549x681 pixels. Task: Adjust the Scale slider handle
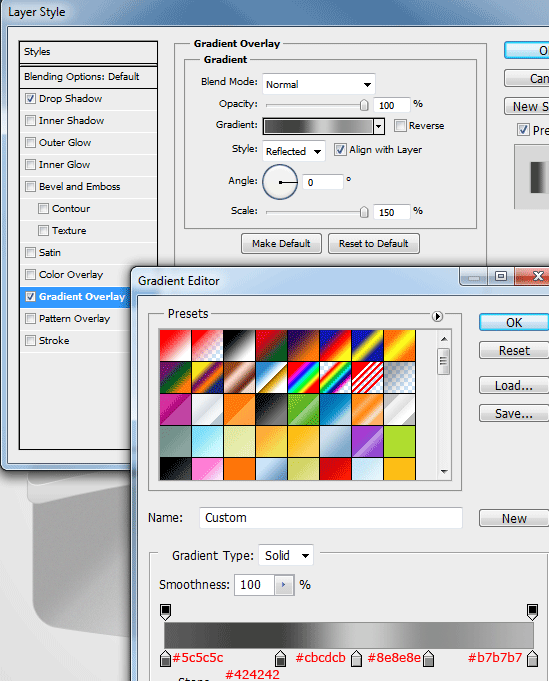pyautogui.click(x=364, y=212)
